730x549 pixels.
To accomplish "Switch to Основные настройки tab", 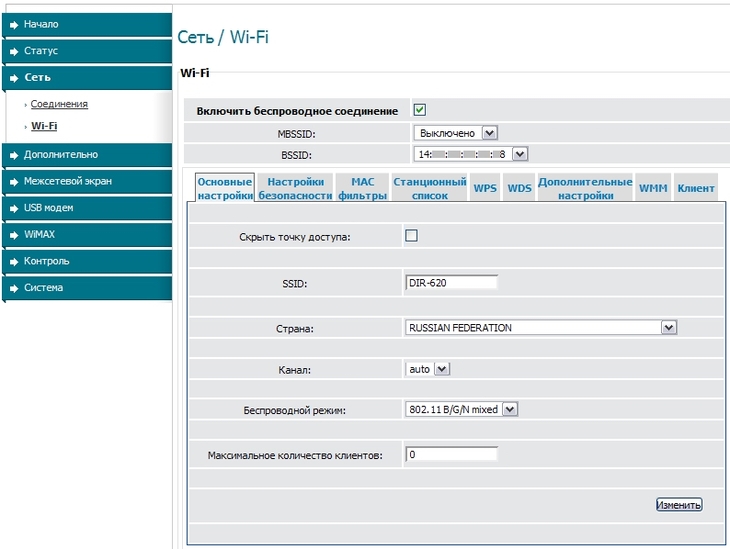I will pyautogui.click(x=225, y=188).
